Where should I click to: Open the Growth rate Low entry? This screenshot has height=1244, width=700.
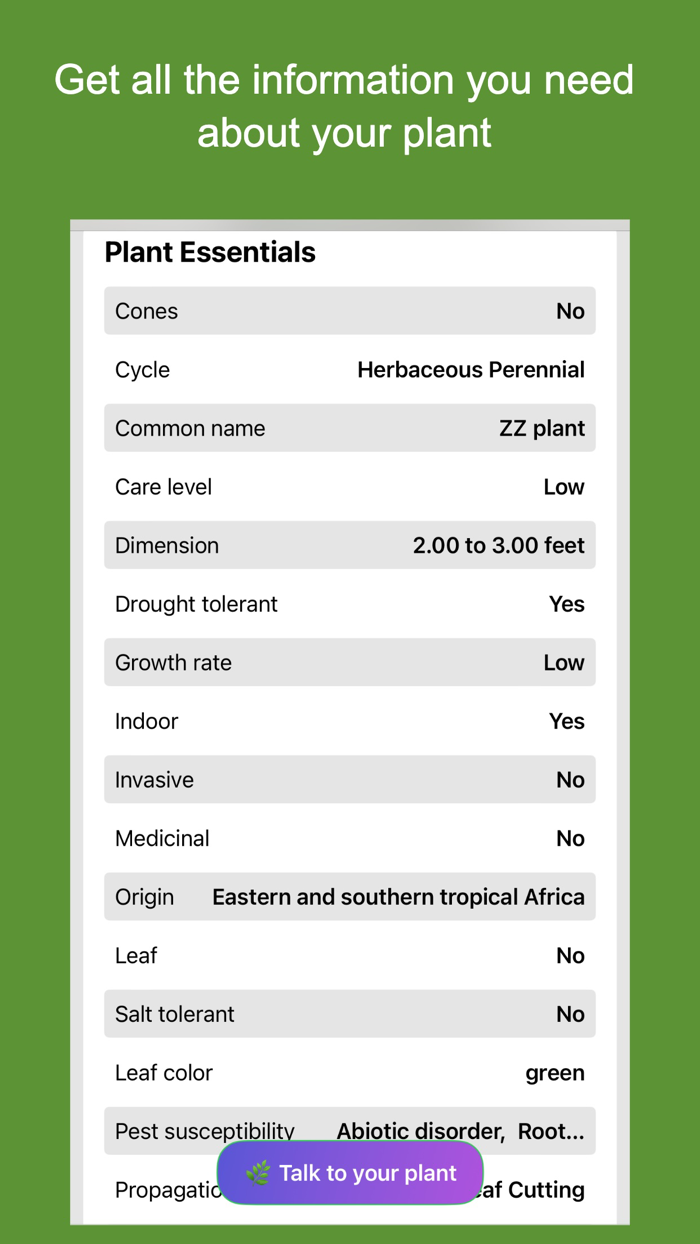350,662
